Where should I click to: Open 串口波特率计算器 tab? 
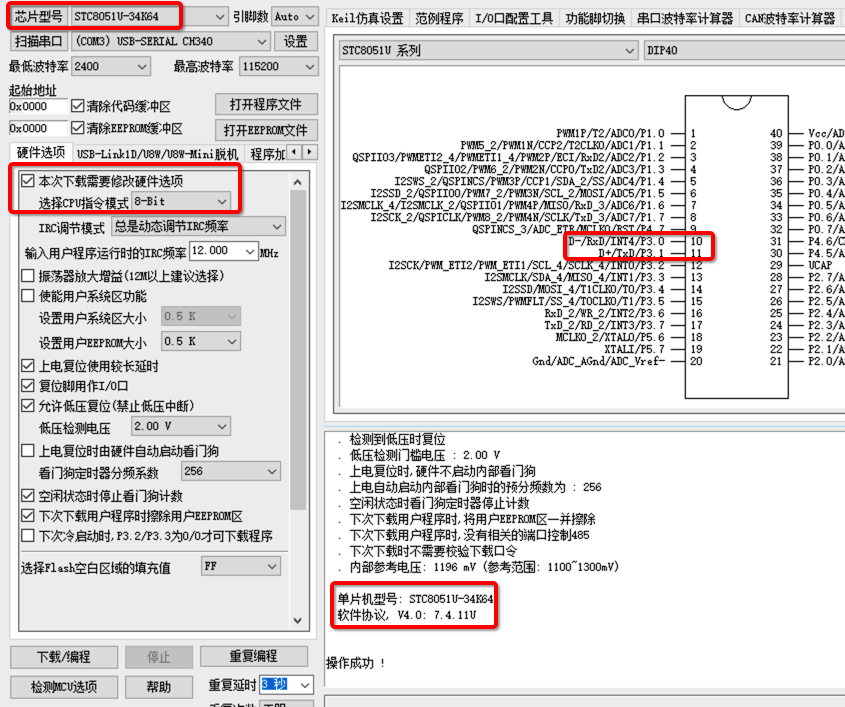(685, 18)
